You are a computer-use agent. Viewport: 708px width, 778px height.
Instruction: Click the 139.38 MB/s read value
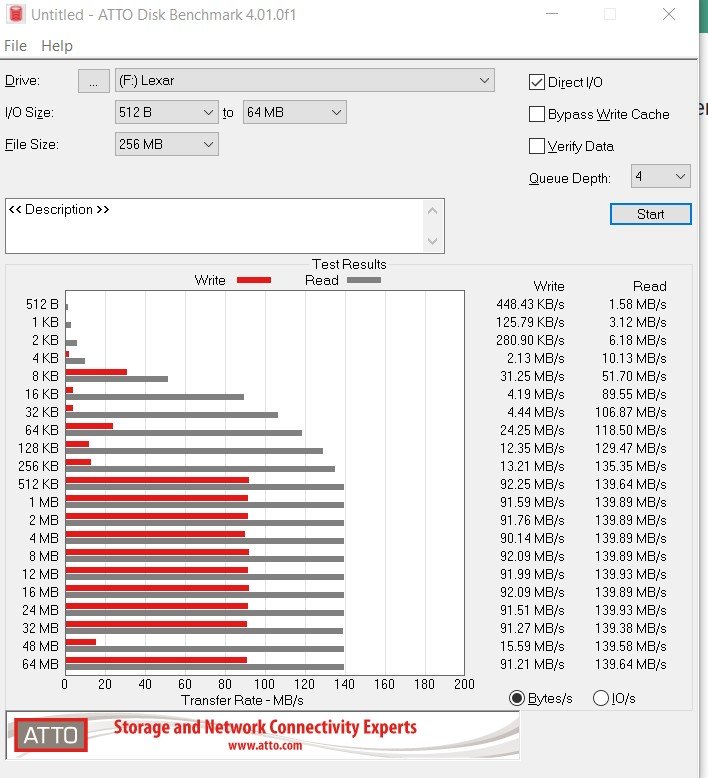pos(631,628)
